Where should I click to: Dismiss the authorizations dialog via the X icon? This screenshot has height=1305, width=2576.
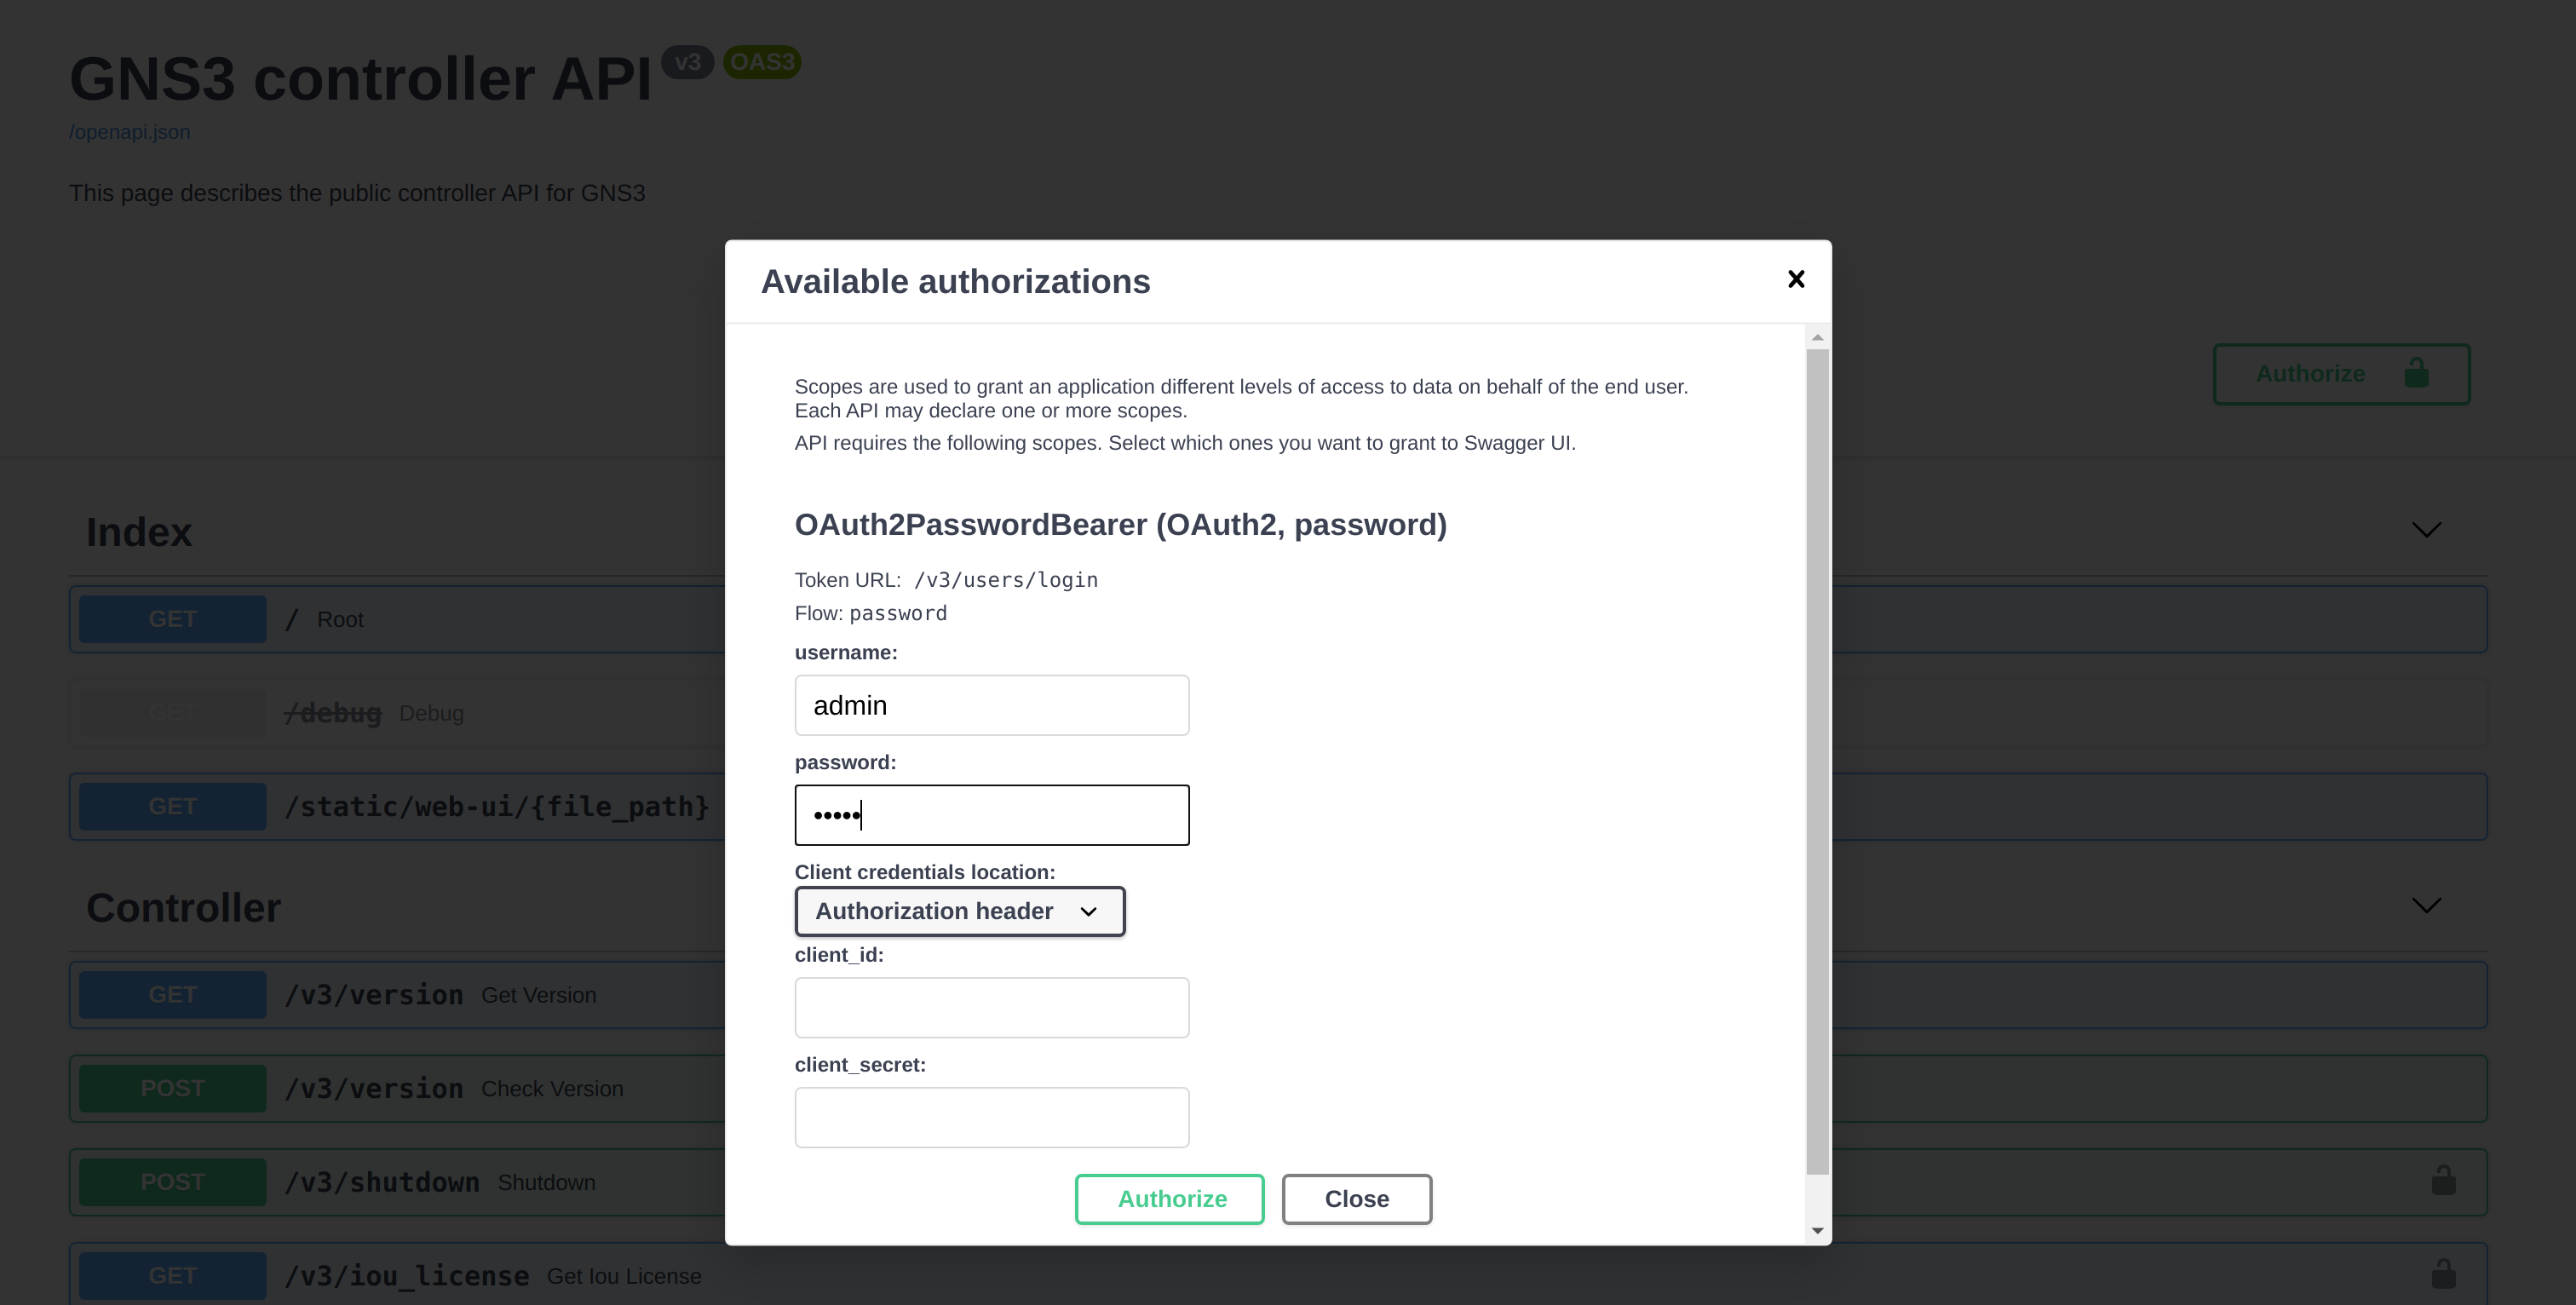click(1796, 279)
